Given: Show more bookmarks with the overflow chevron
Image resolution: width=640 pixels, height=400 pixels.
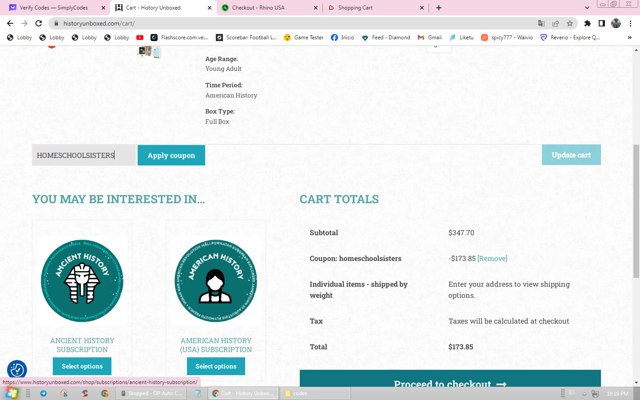Looking at the screenshot, I should [630, 38].
